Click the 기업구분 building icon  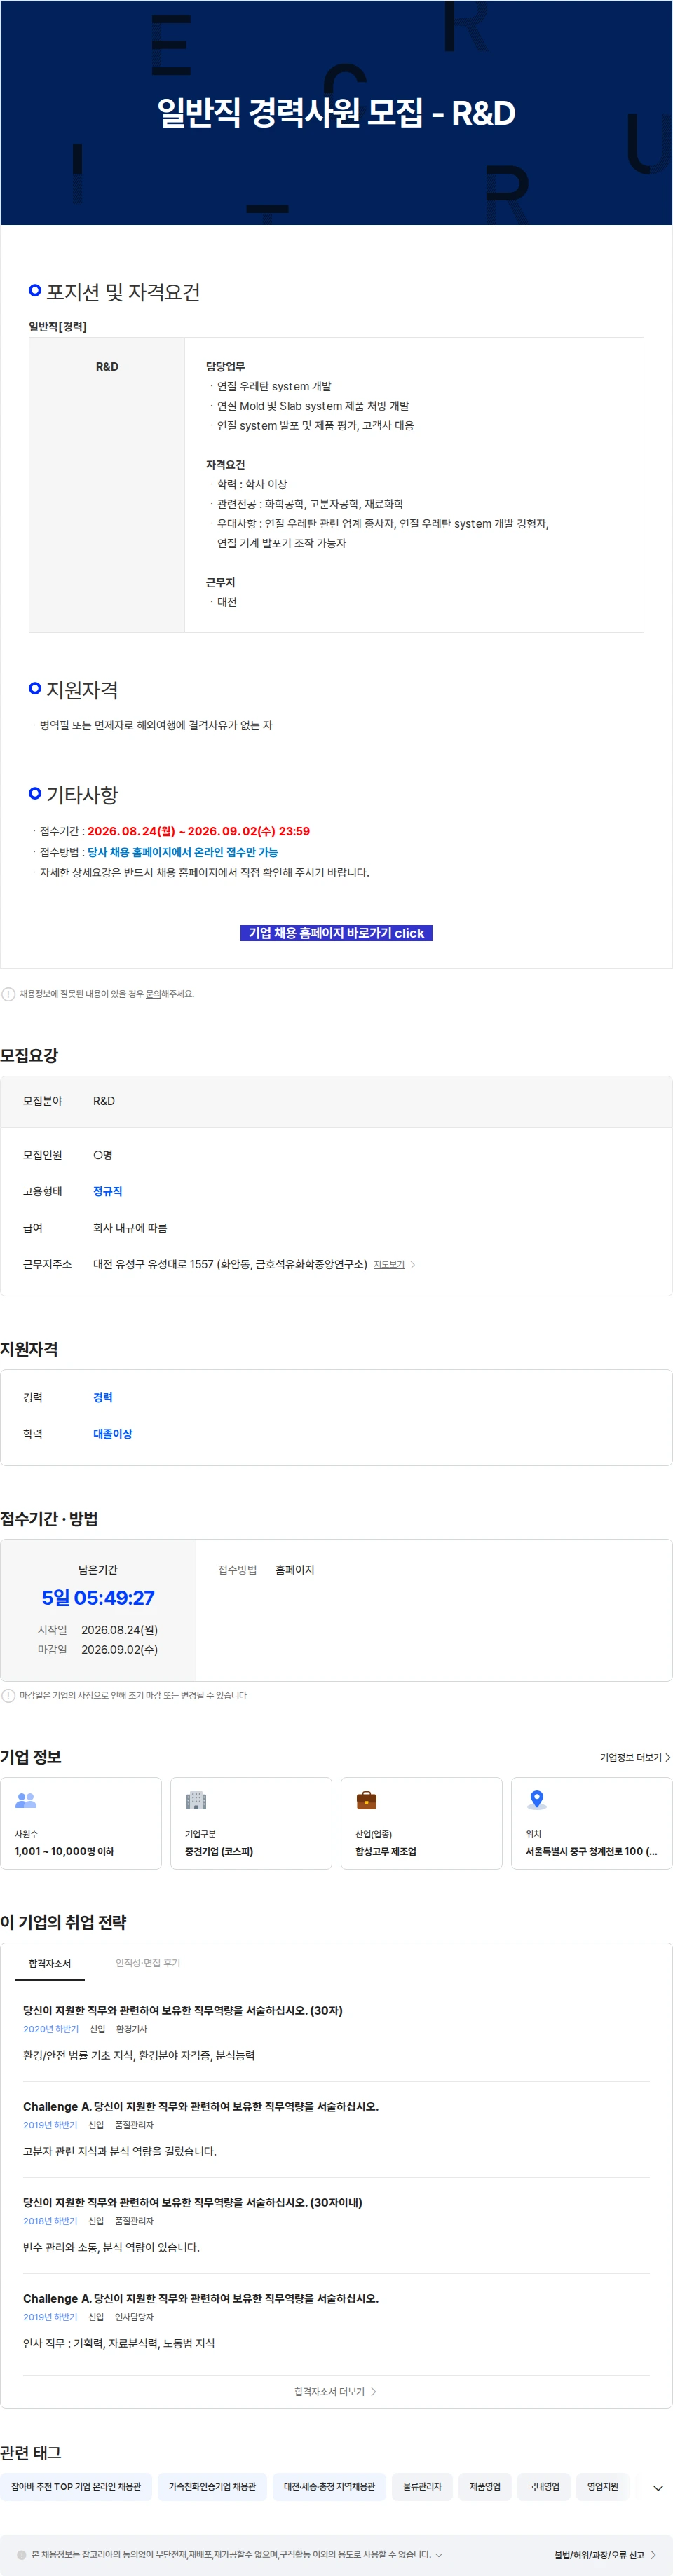(196, 1800)
